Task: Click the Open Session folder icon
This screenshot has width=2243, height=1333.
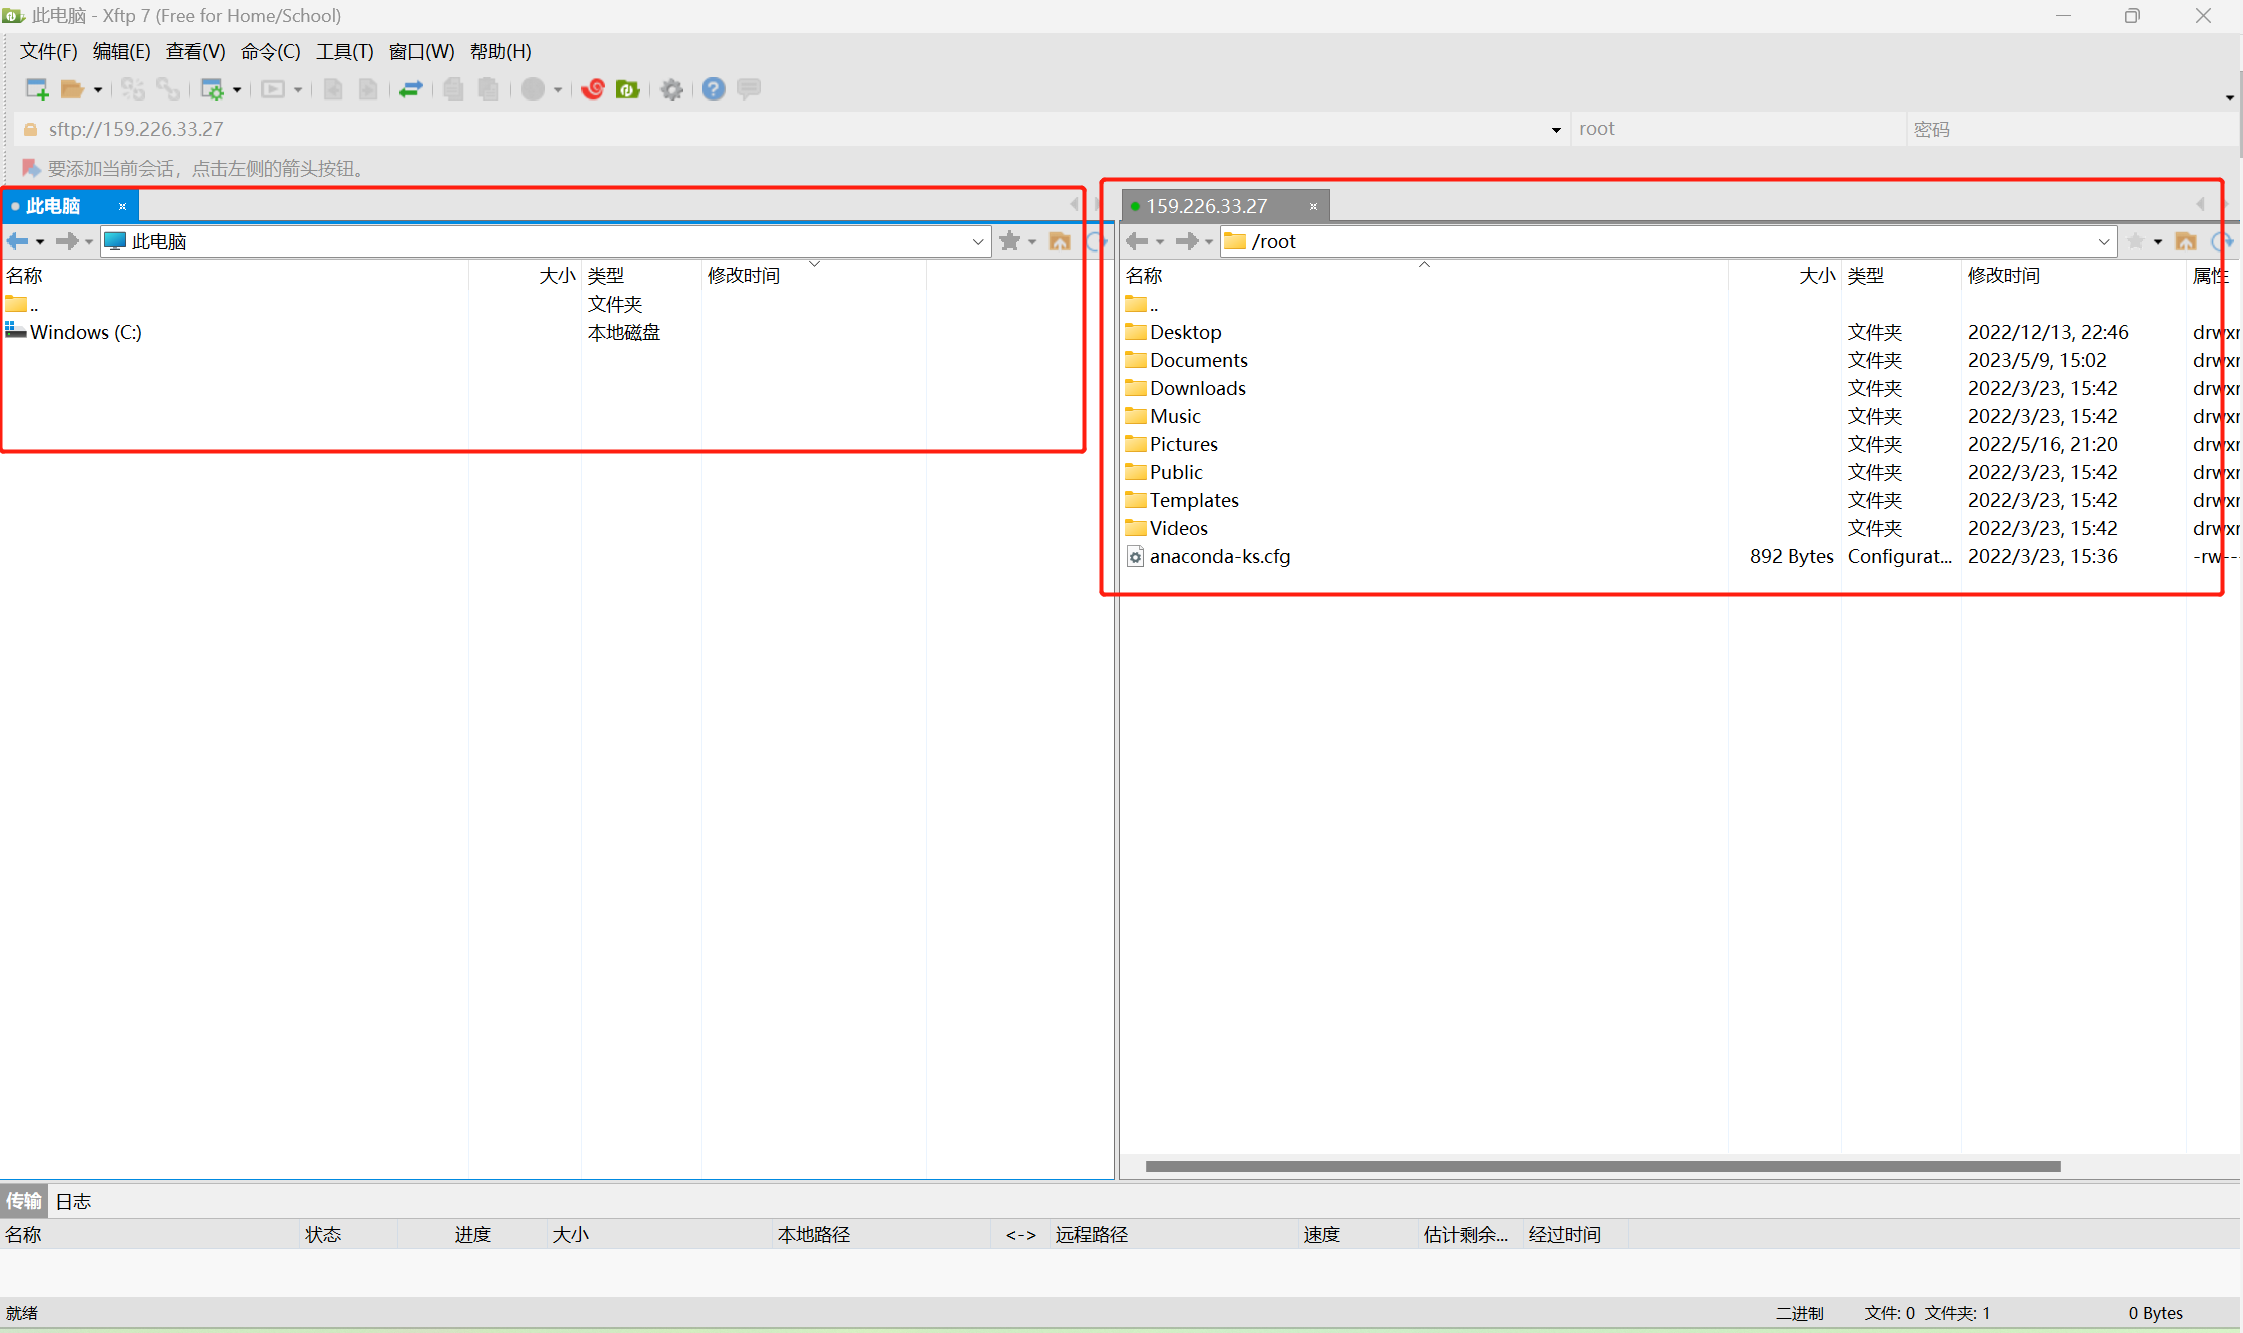Action: coord(72,89)
